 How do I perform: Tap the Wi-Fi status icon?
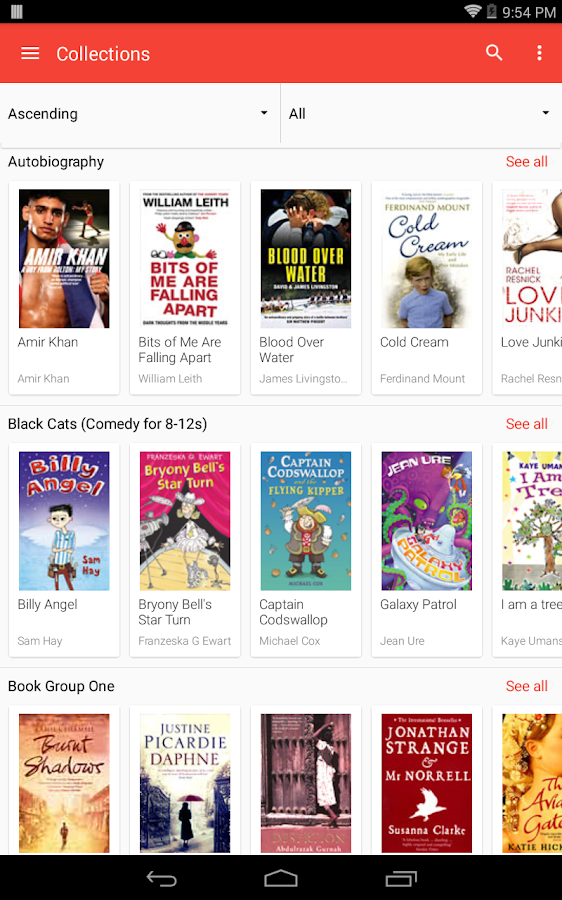472,11
